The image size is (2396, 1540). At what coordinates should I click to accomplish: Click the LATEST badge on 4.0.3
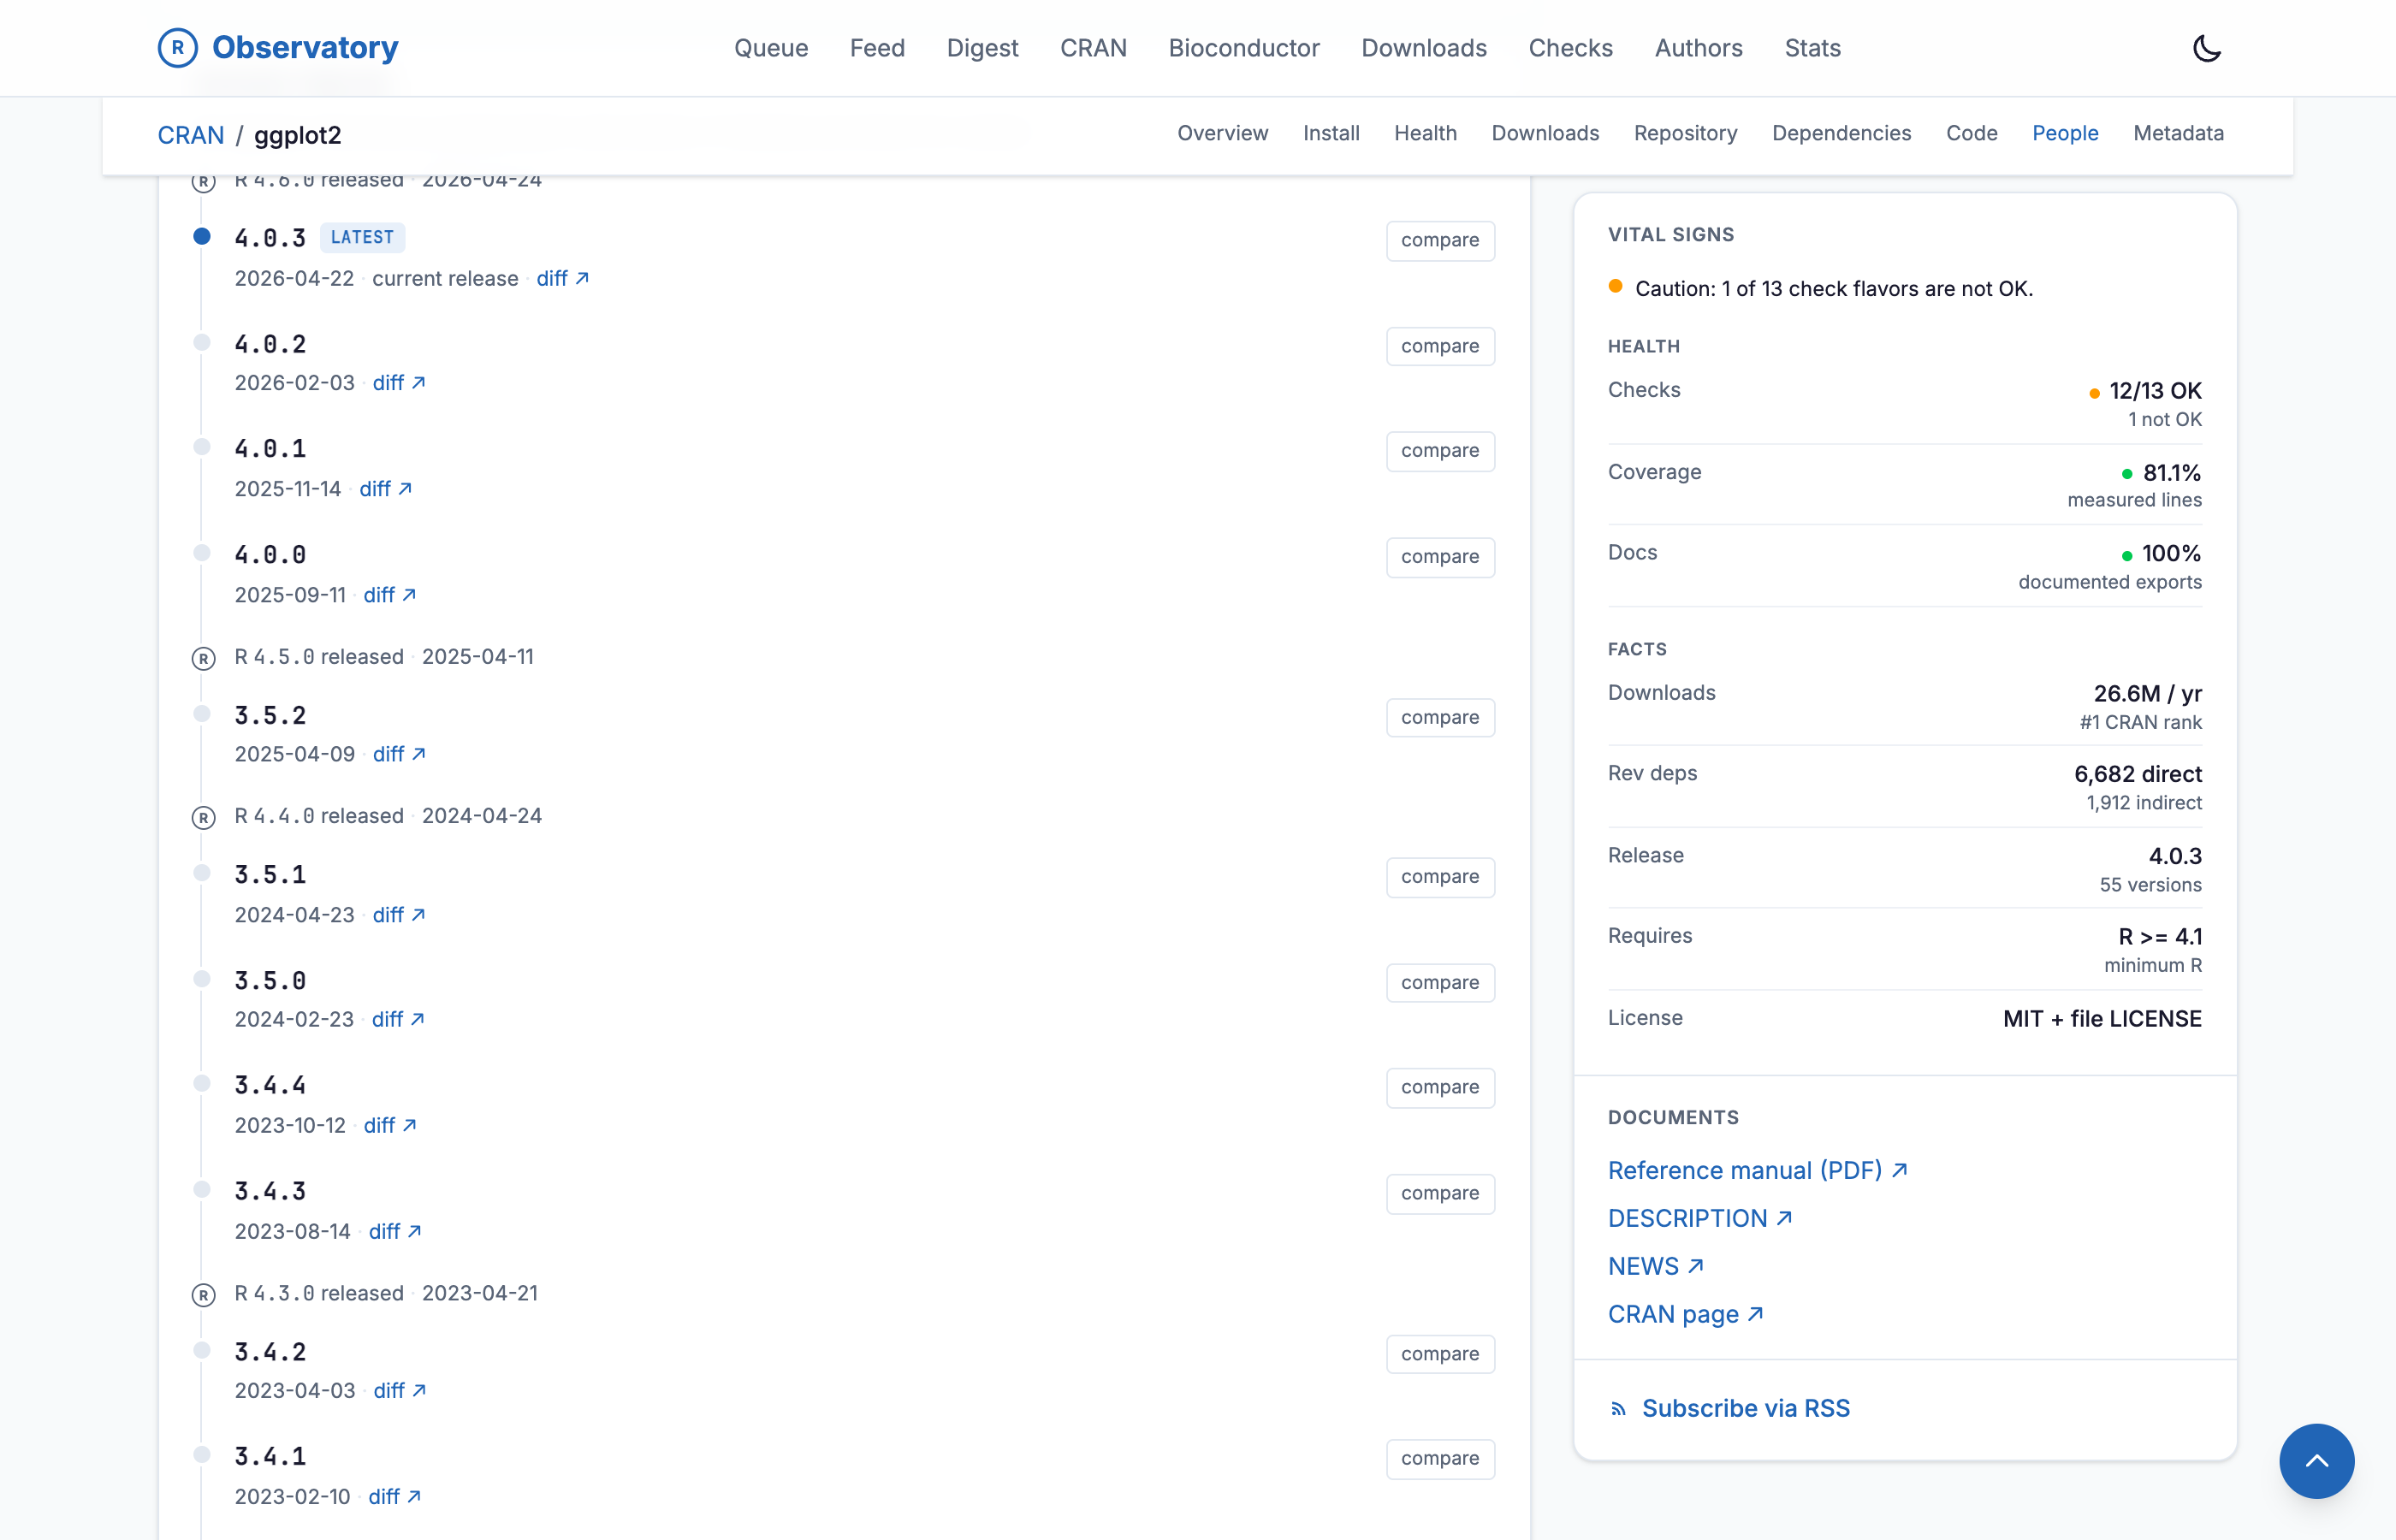(362, 237)
